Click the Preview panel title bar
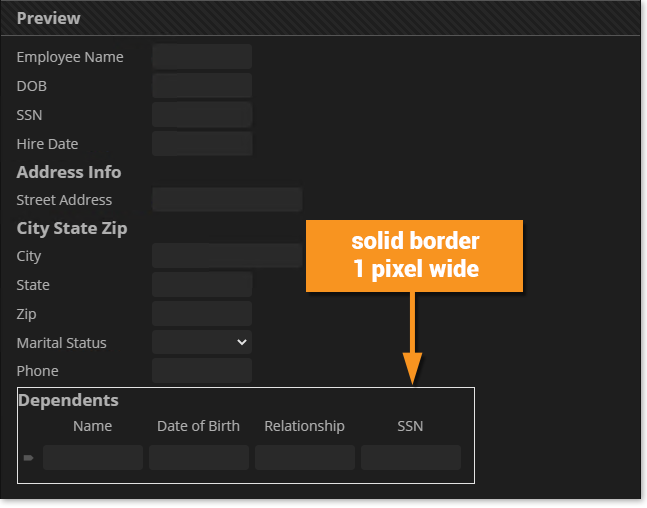Viewport: 647px width, 508px height. coord(320,18)
